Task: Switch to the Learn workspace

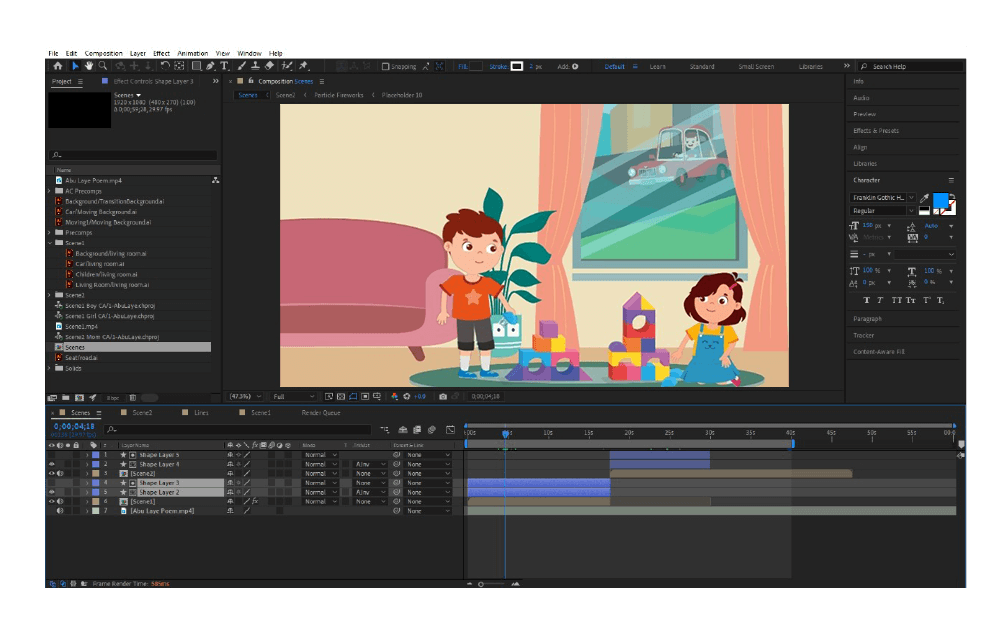Action: pos(657,67)
